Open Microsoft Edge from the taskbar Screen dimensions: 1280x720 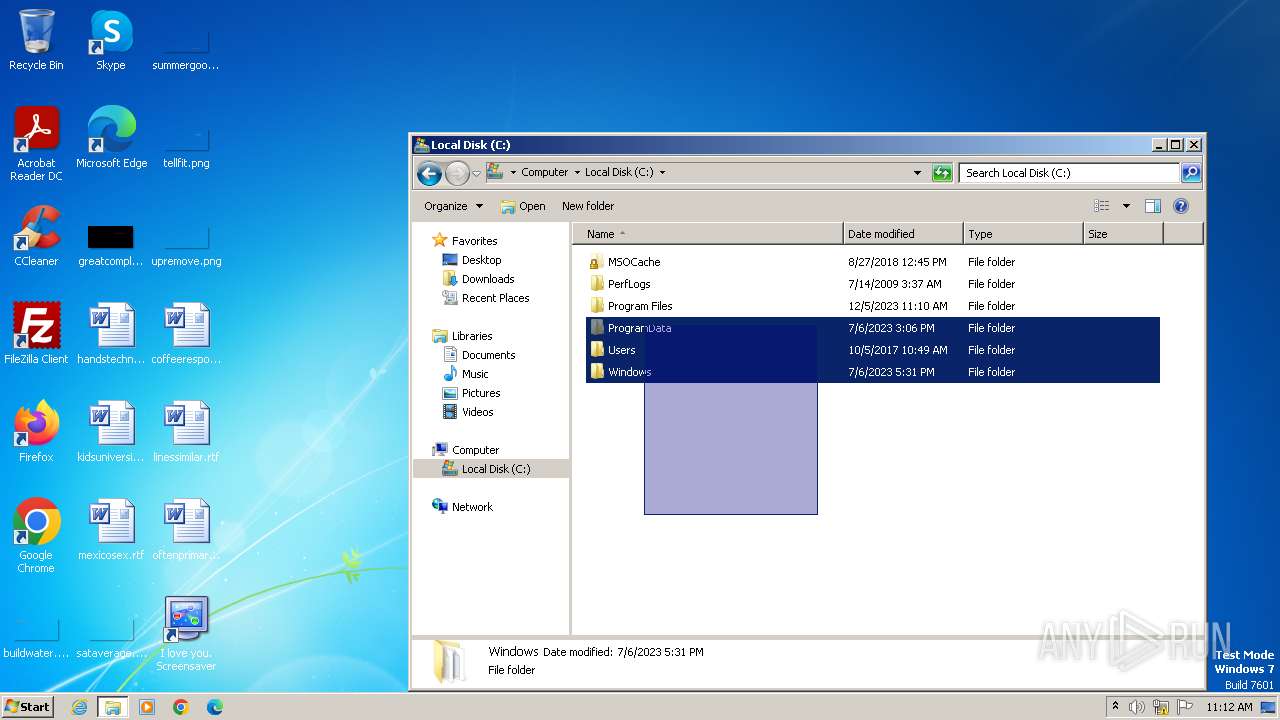point(215,707)
